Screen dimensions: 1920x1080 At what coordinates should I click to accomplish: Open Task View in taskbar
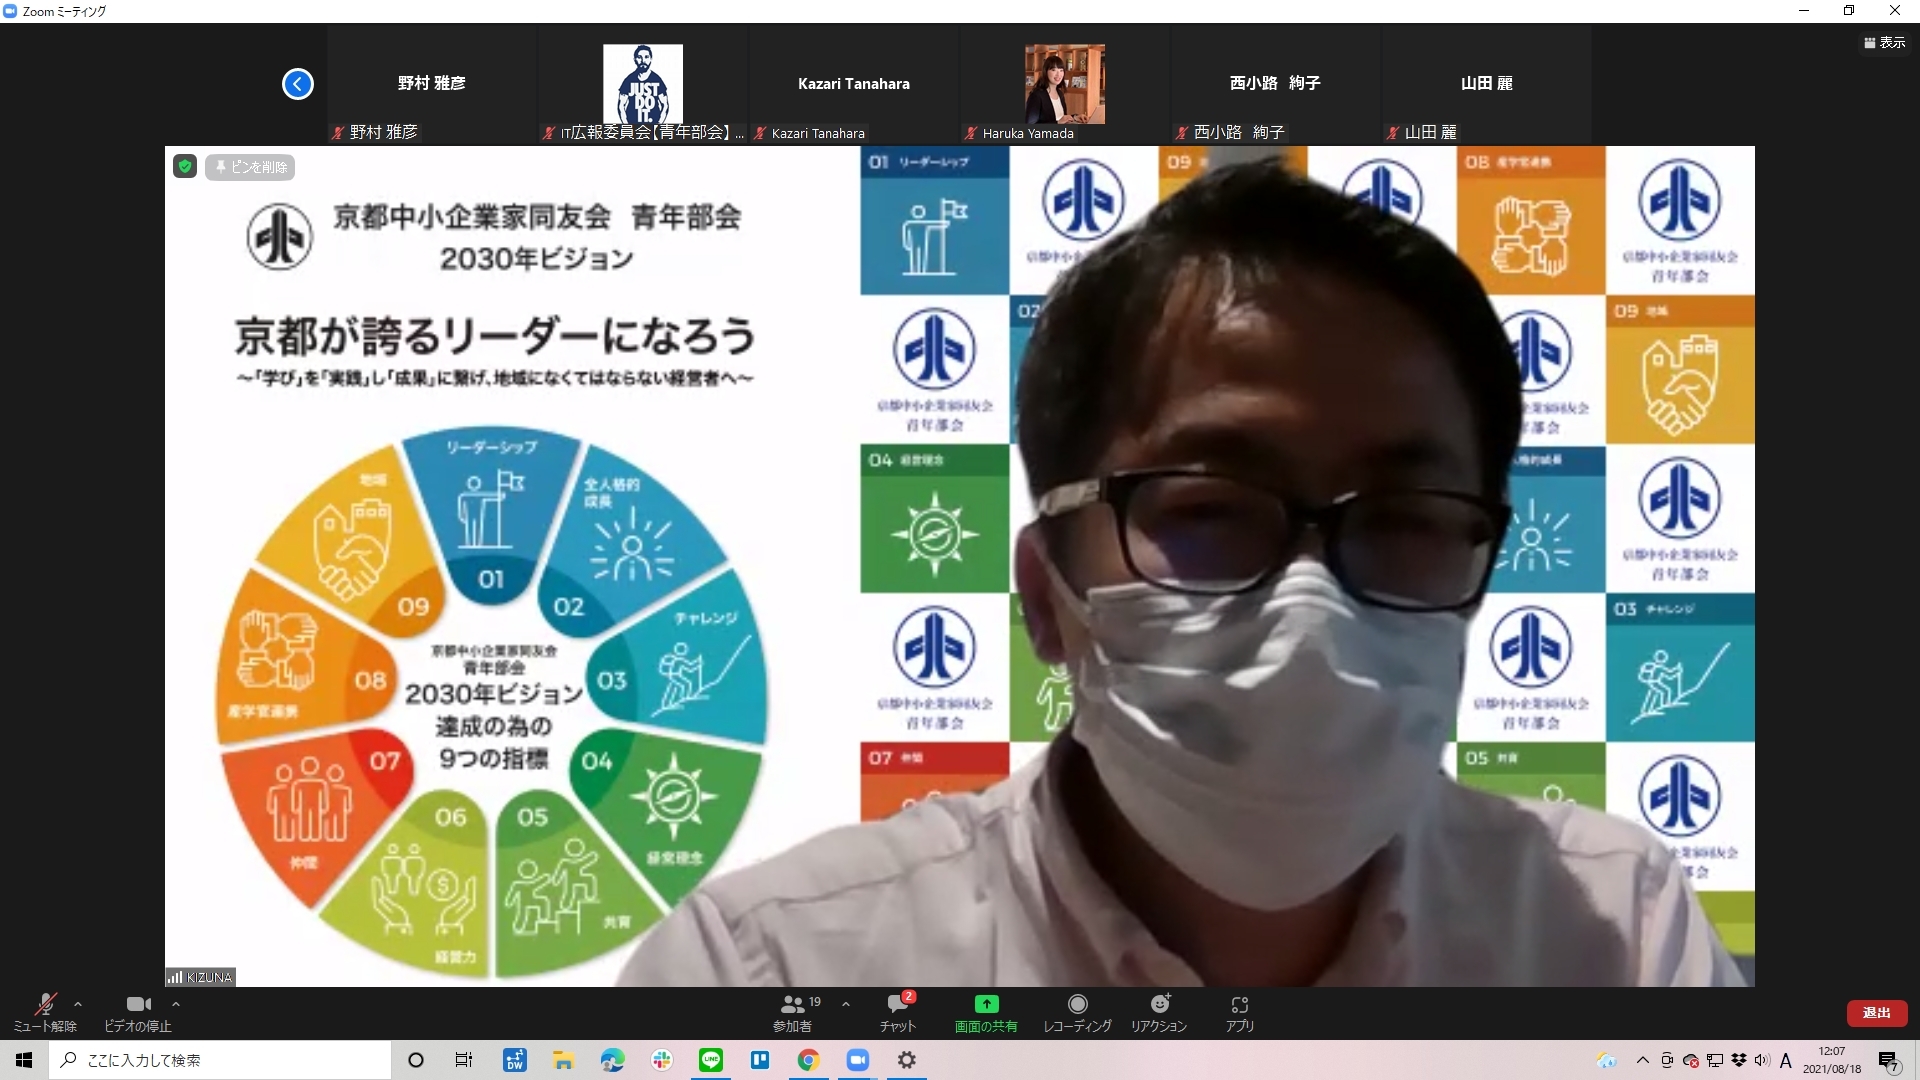tap(464, 1060)
